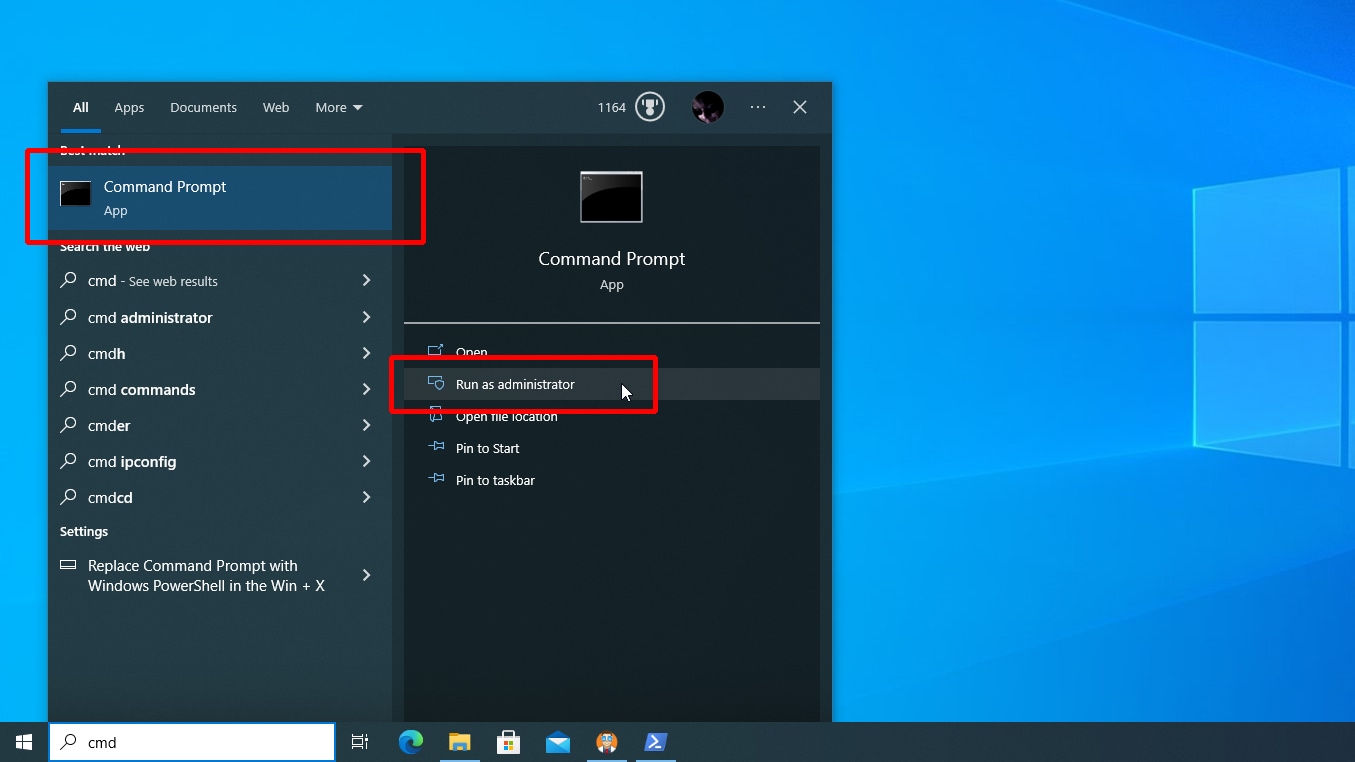Open the cartoon-face app on taskbar
This screenshot has width=1355, height=762.
coord(606,742)
